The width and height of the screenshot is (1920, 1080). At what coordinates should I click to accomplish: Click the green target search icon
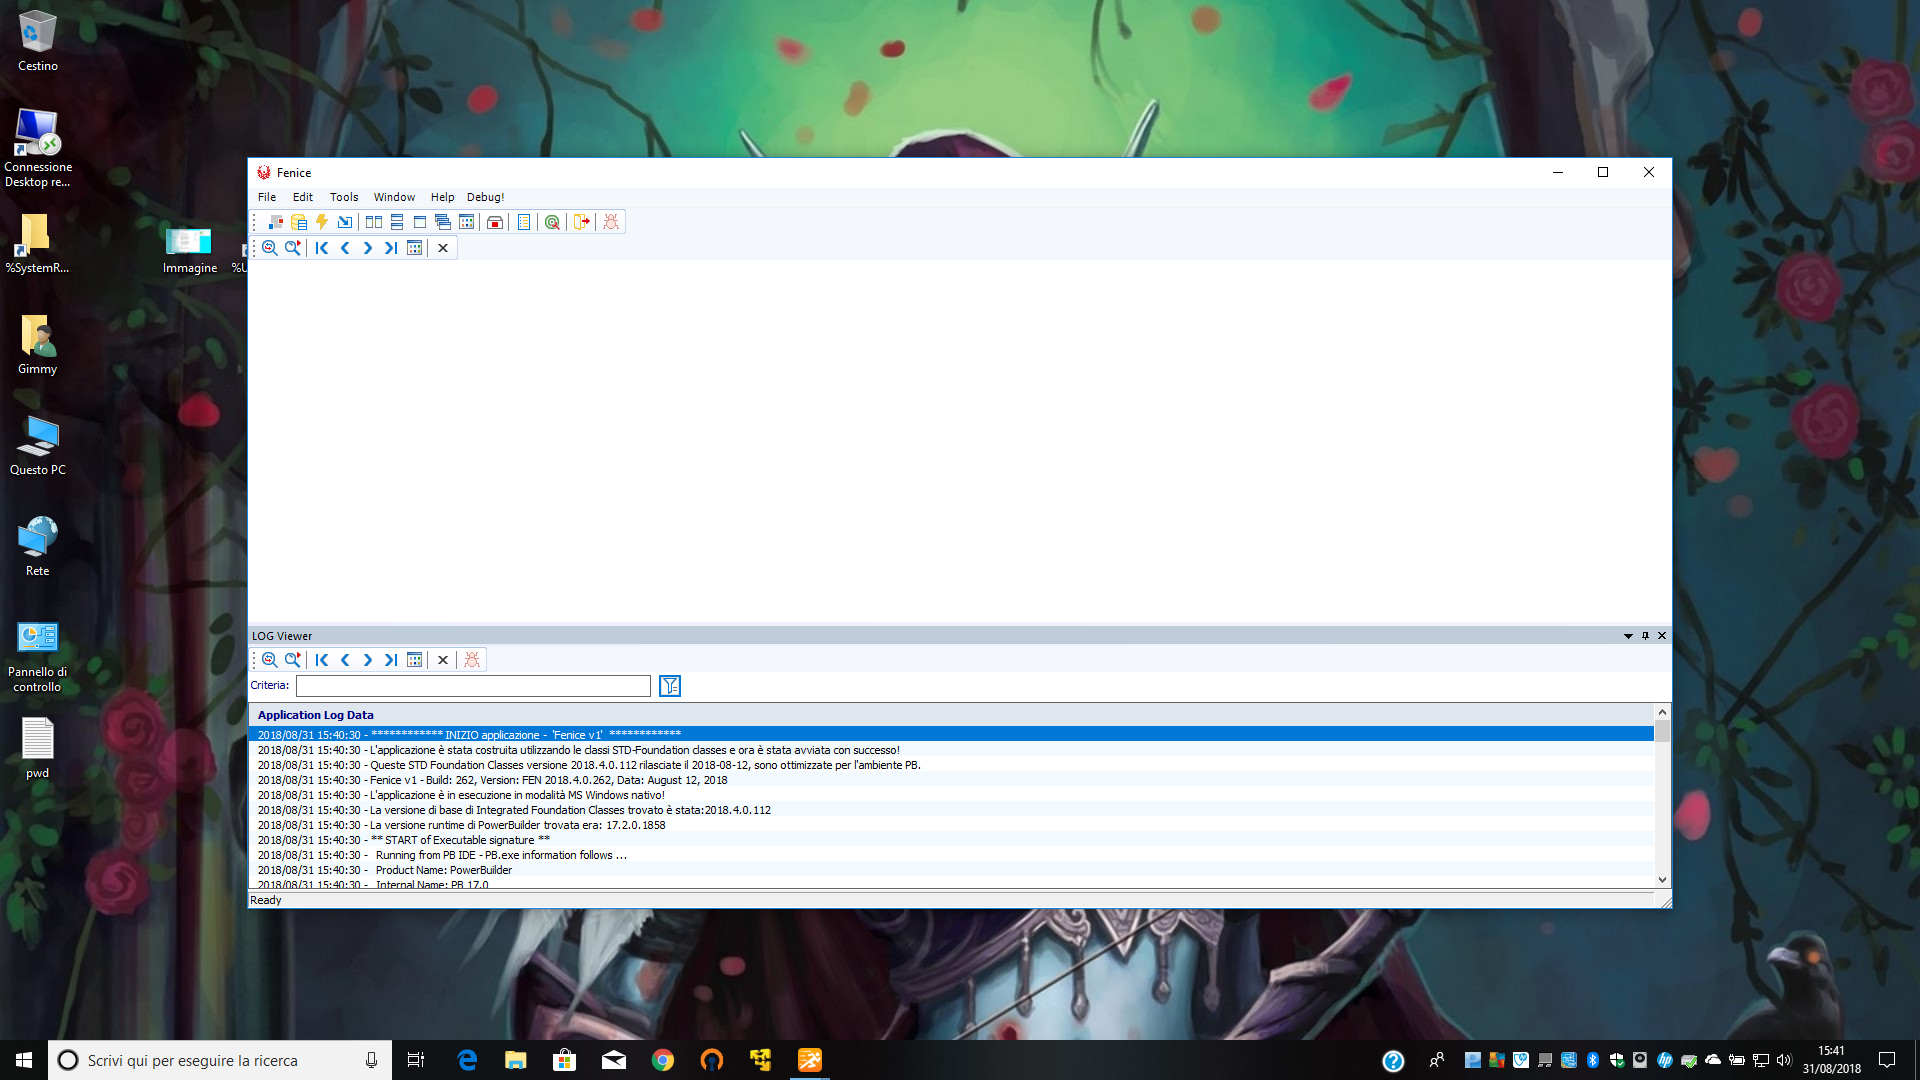552,222
